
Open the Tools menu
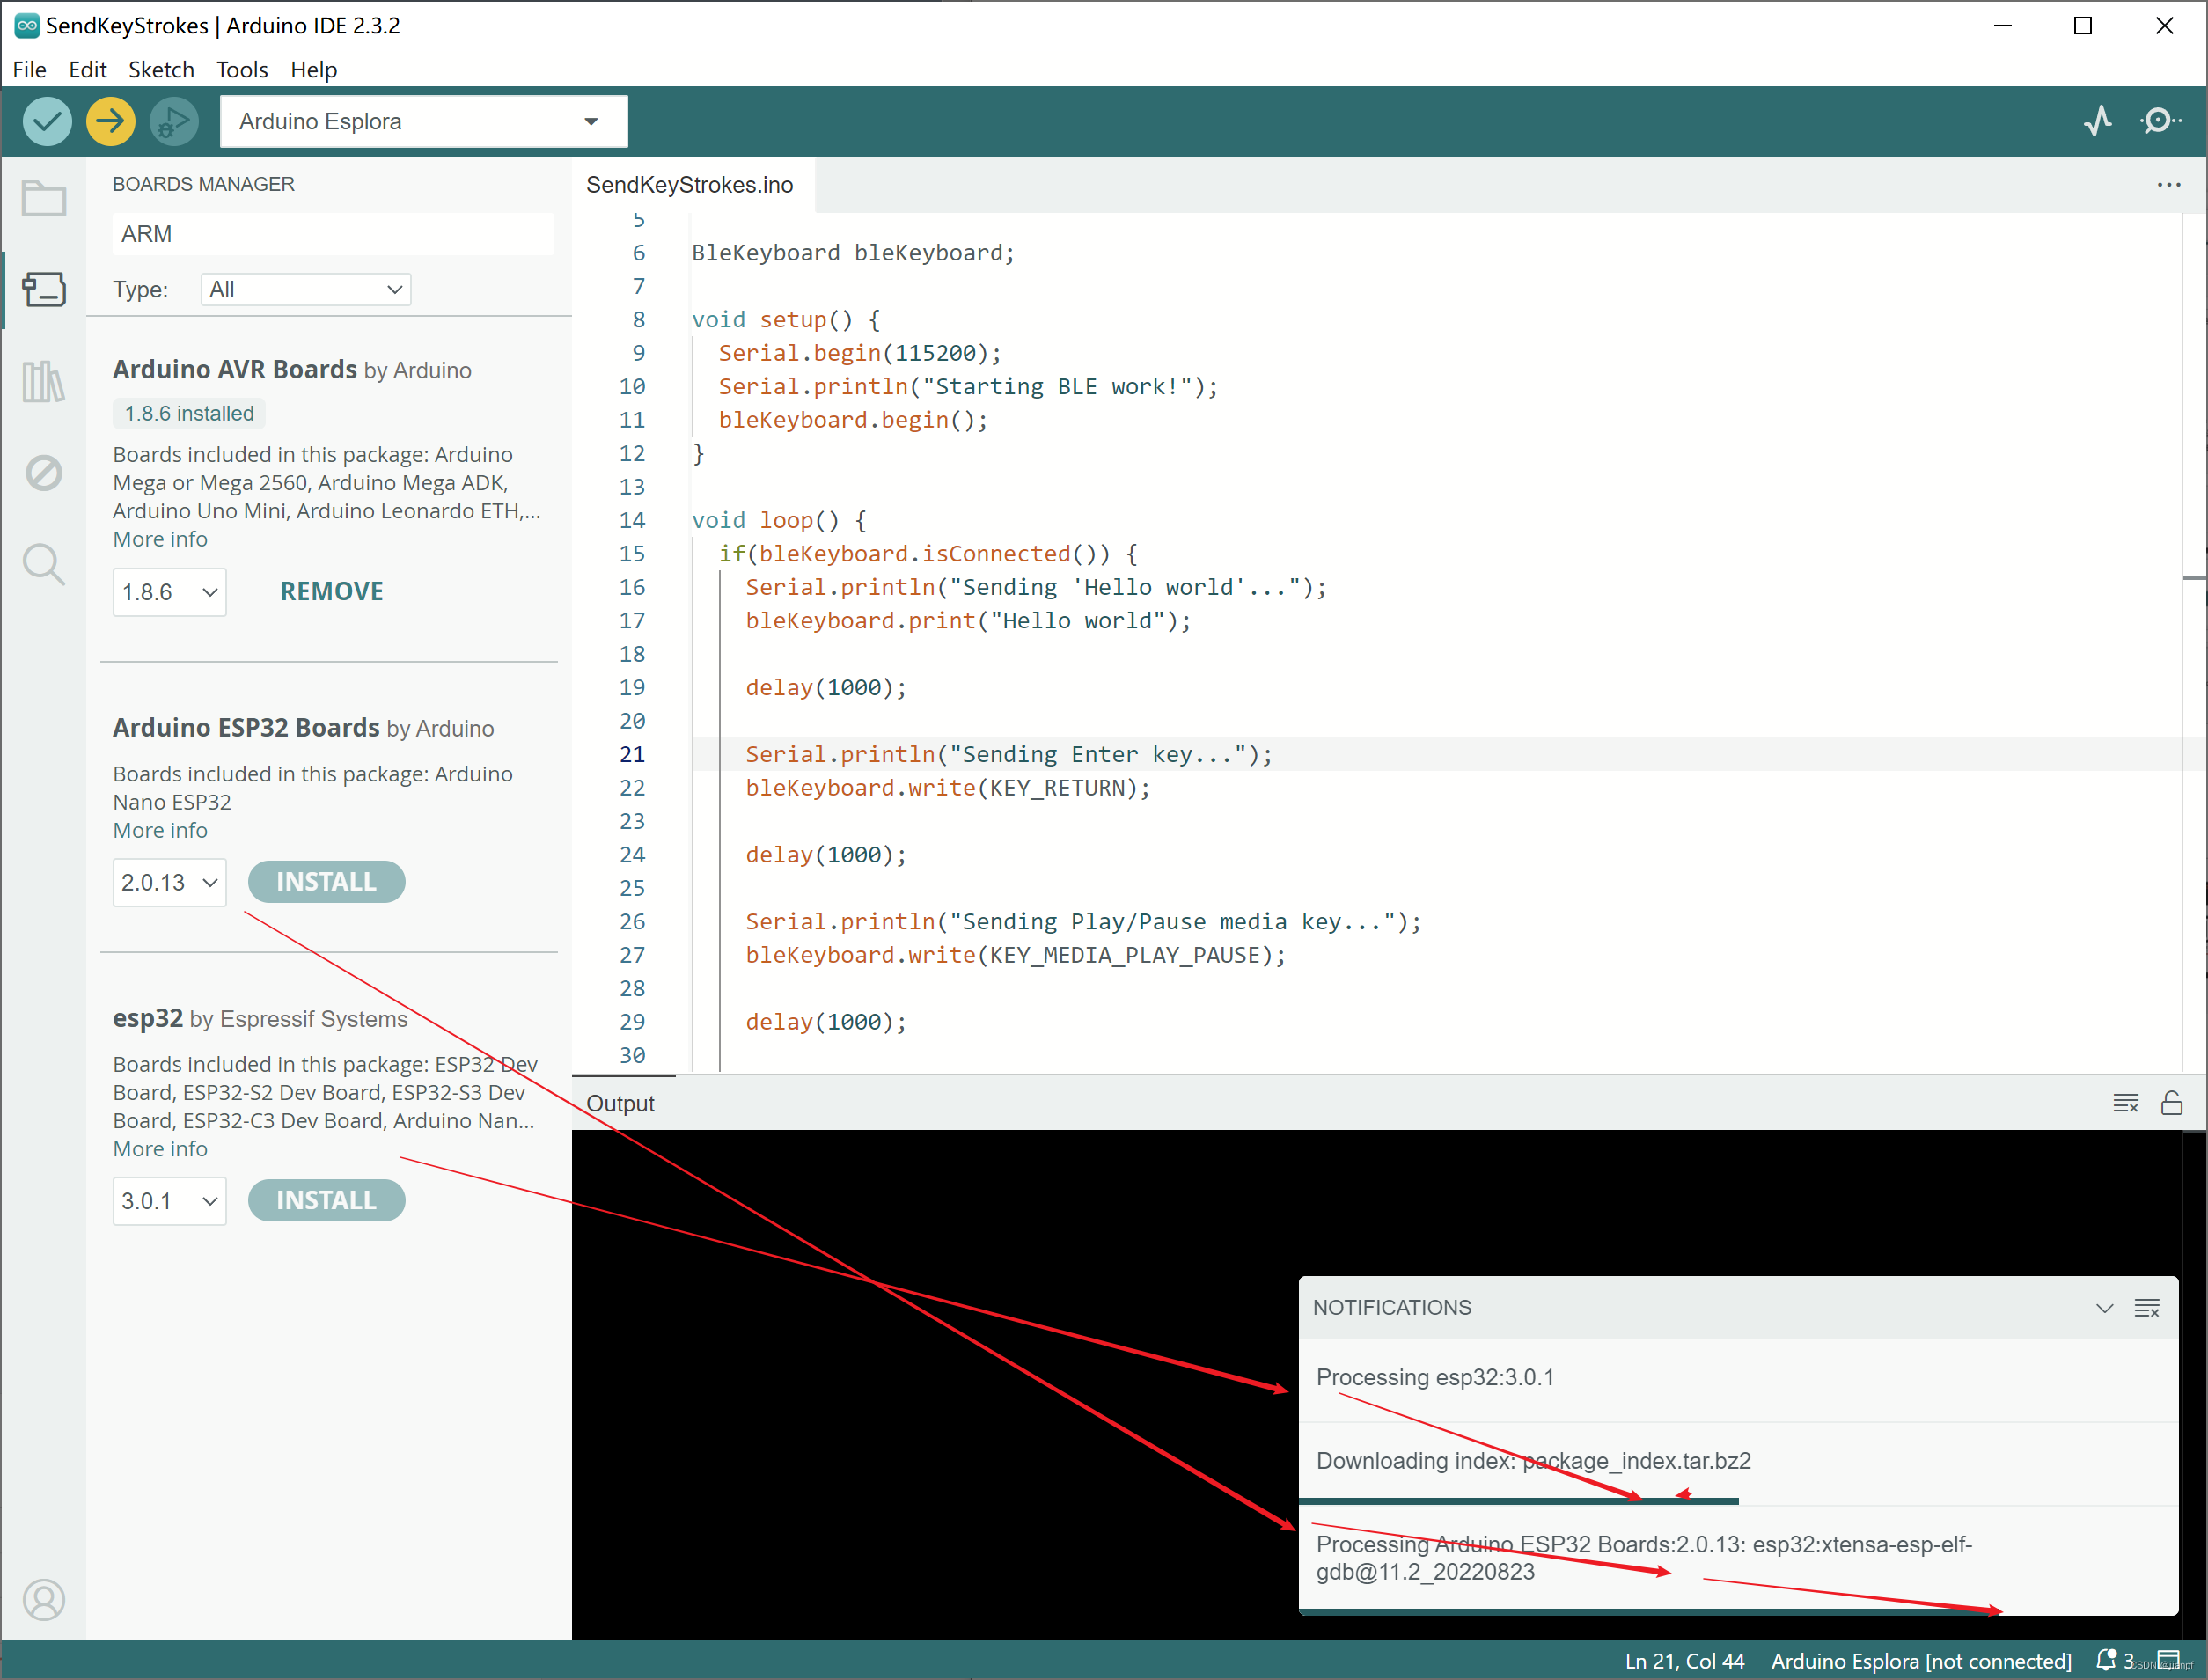click(x=242, y=69)
